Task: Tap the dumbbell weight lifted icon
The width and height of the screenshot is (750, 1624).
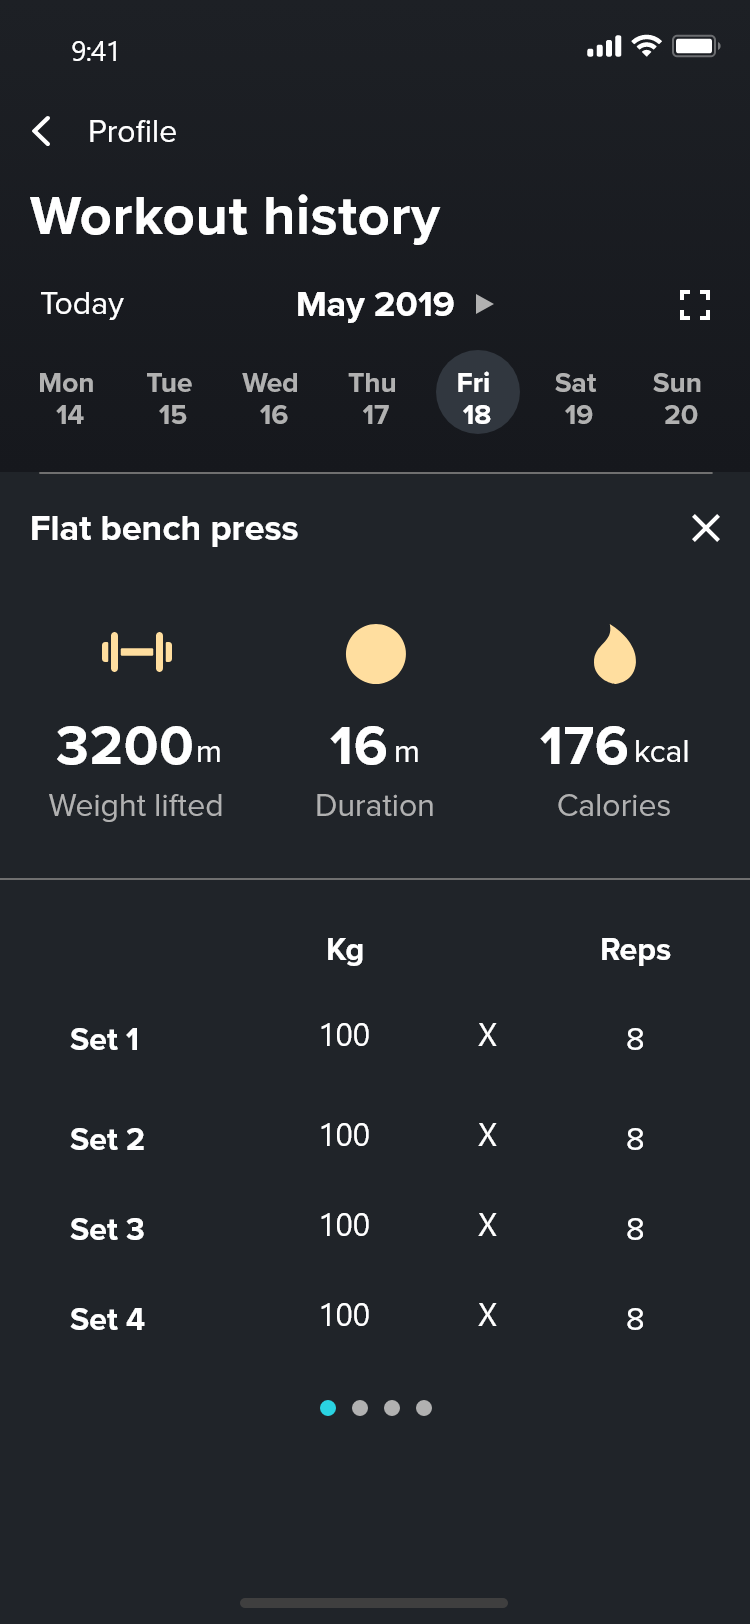Action: click(137, 653)
